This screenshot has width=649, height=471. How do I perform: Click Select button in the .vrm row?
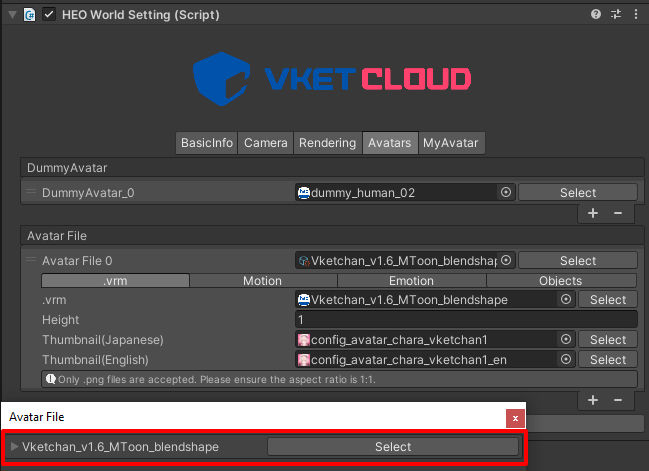[608, 300]
